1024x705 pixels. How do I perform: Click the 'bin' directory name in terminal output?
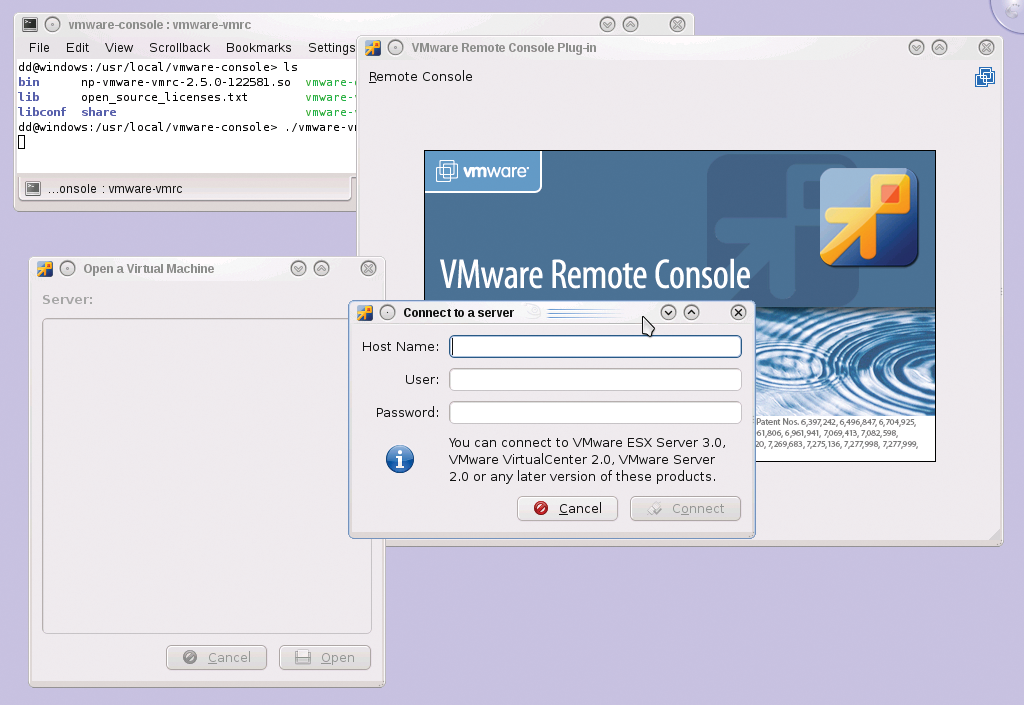pyautogui.click(x=29, y=82)
